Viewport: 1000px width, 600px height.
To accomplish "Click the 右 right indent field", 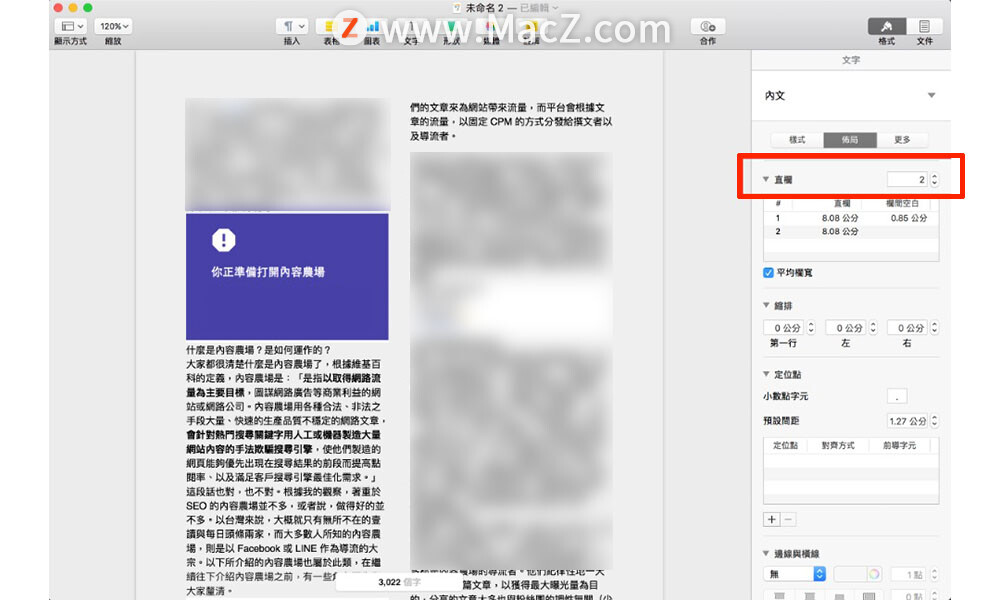I will [908, 328].
